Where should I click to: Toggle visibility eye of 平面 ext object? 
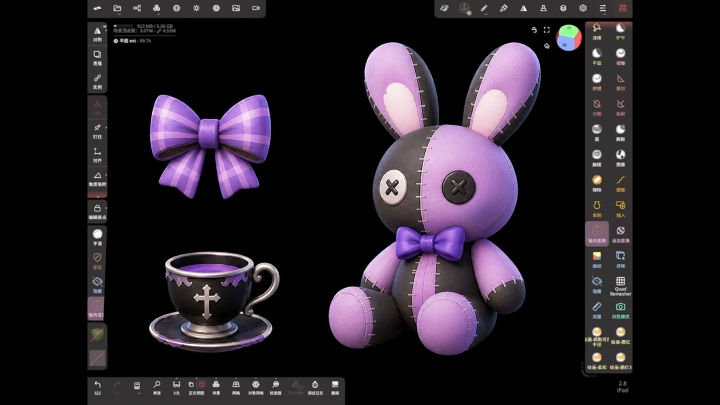(116, 41)
